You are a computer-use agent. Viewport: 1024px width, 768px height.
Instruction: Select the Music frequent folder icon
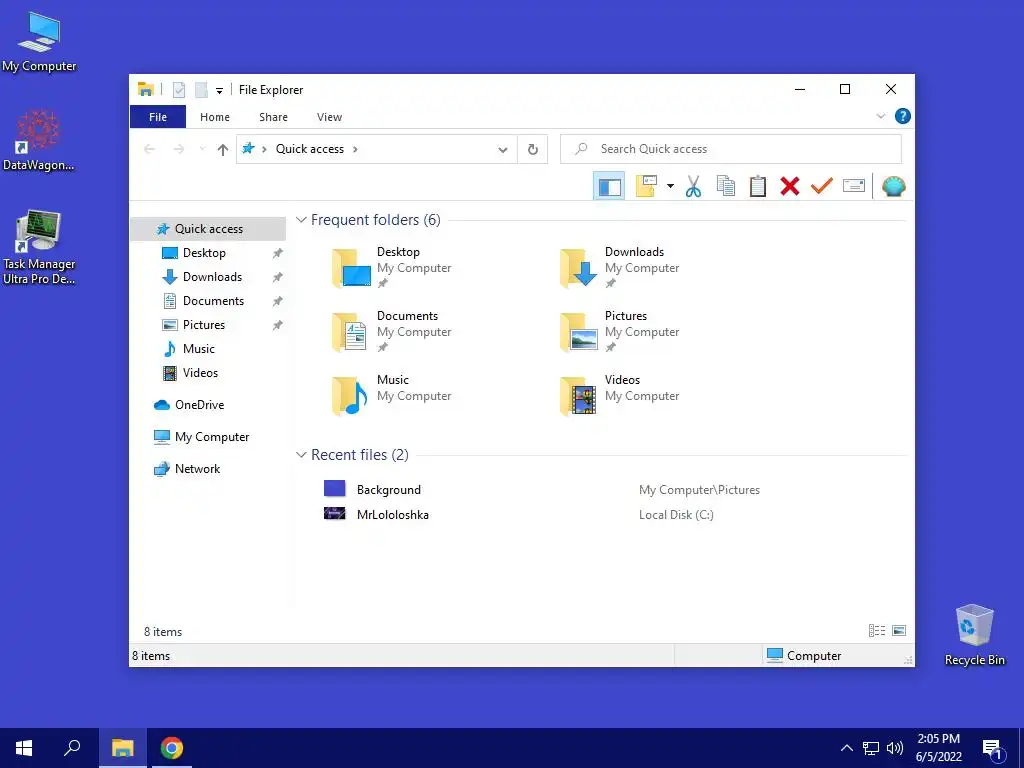click(x=350, y=396)
